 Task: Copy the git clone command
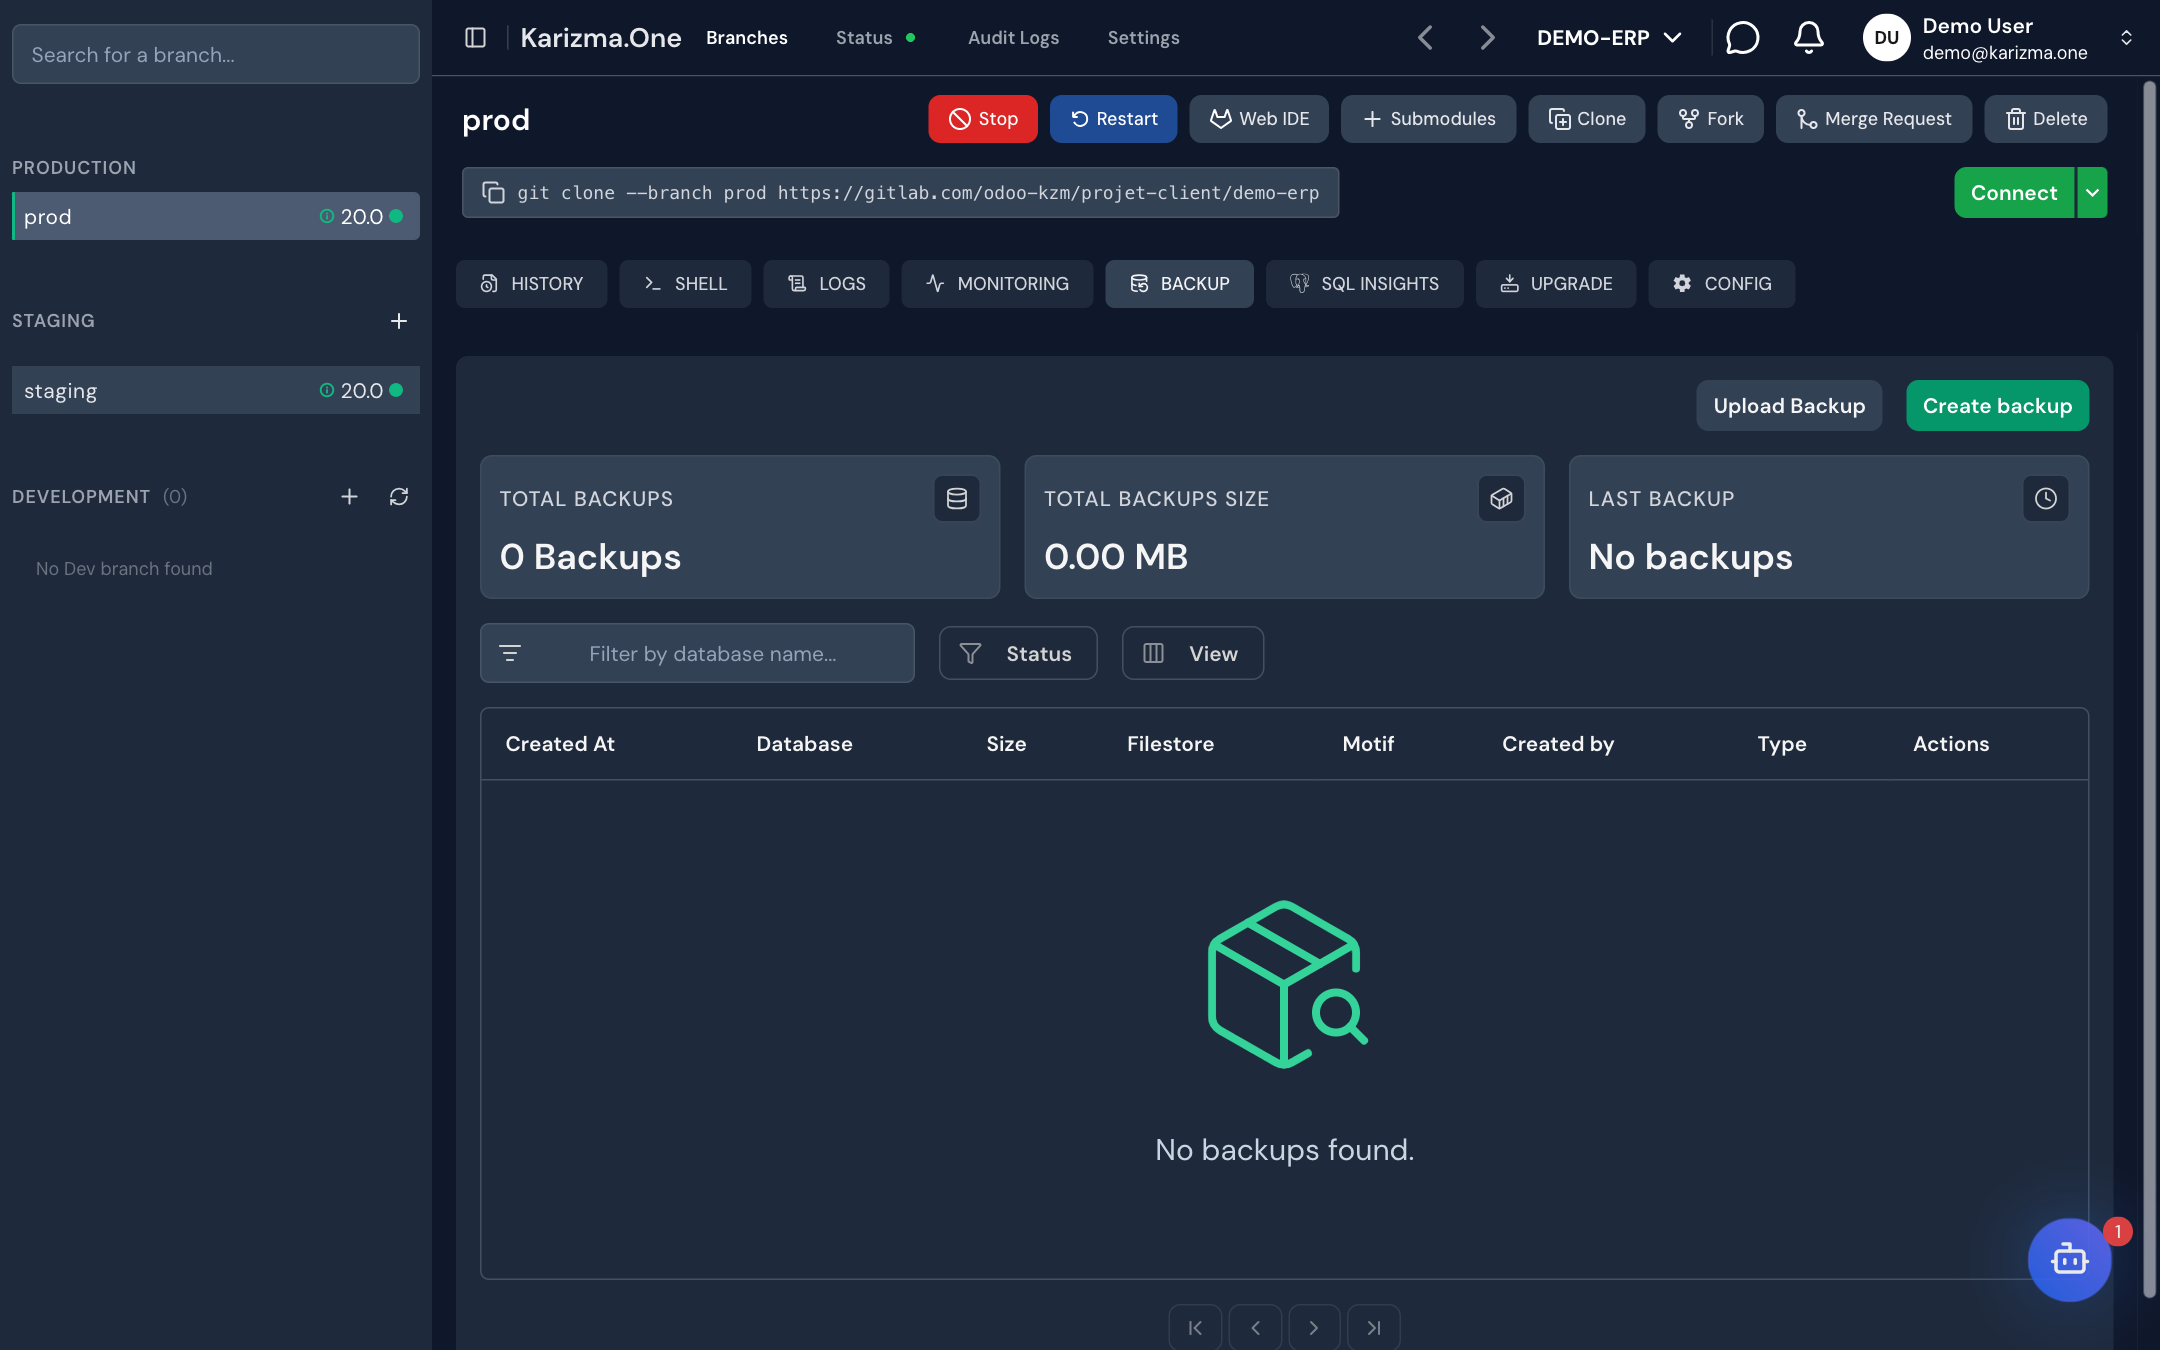coord(493,192)
